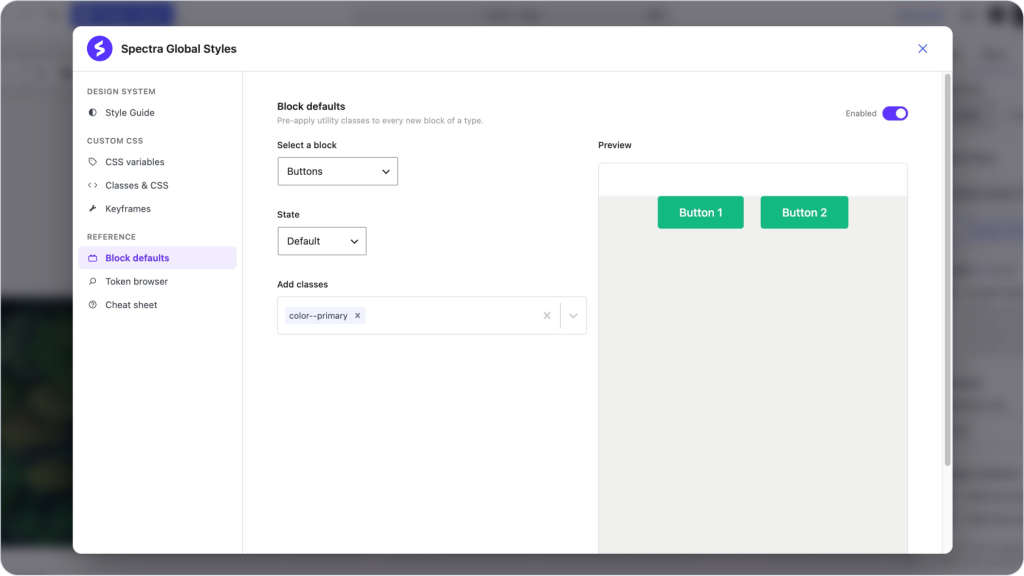Click the Classes & CSS code icon
This screenshot has width=1024, height=576.
pos(93,185)
